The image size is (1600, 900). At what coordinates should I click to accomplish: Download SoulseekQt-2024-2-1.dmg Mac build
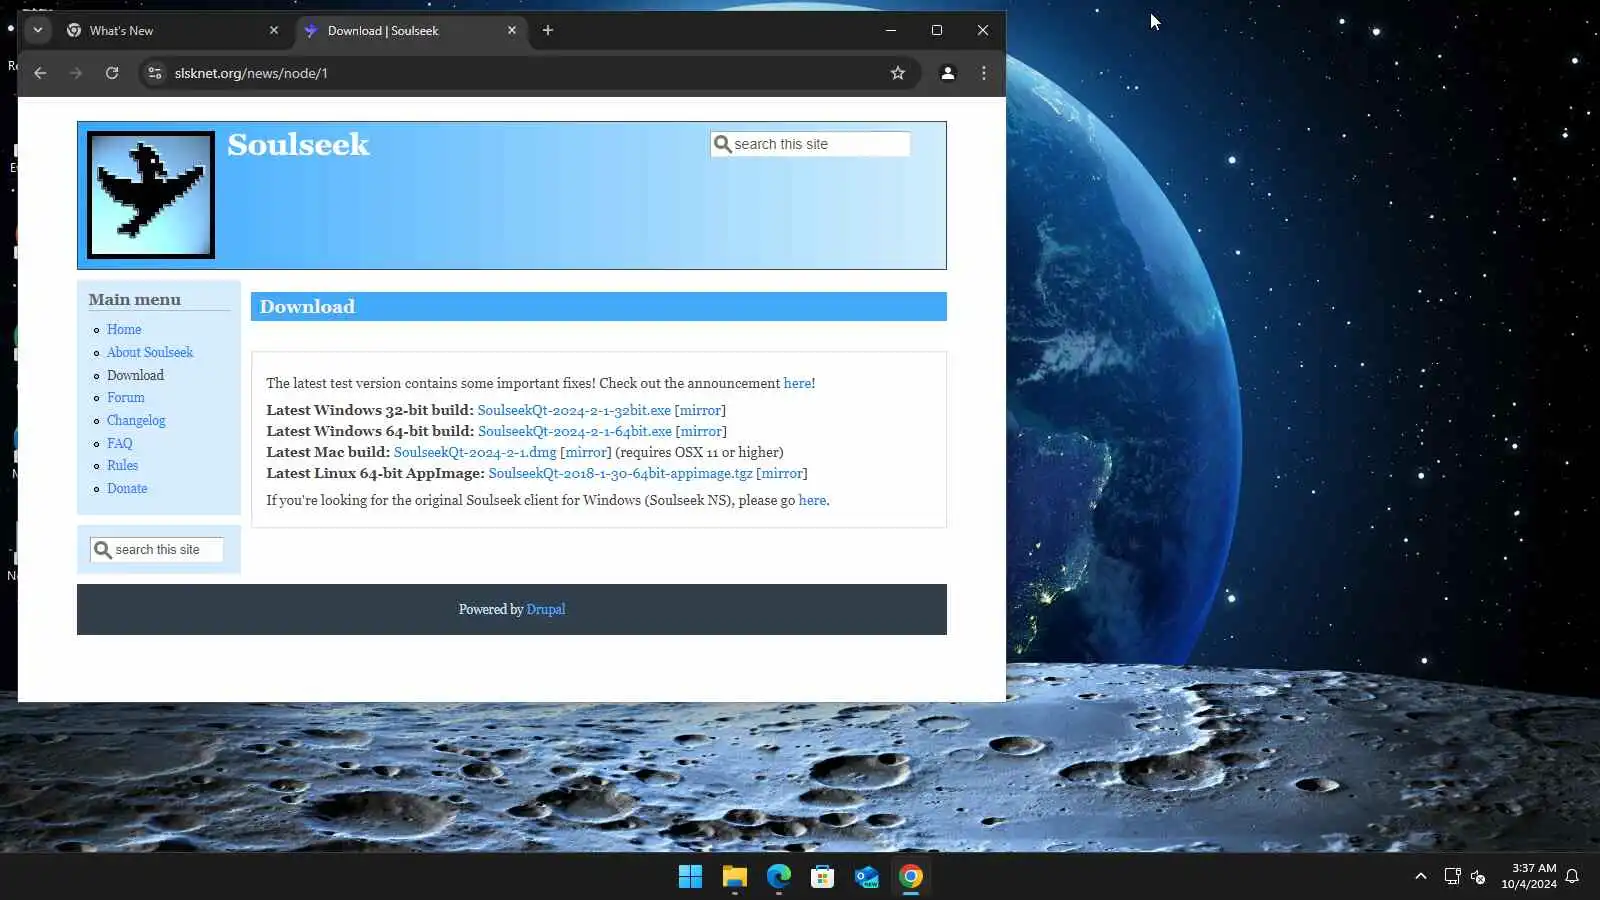[x=475, y=452]
